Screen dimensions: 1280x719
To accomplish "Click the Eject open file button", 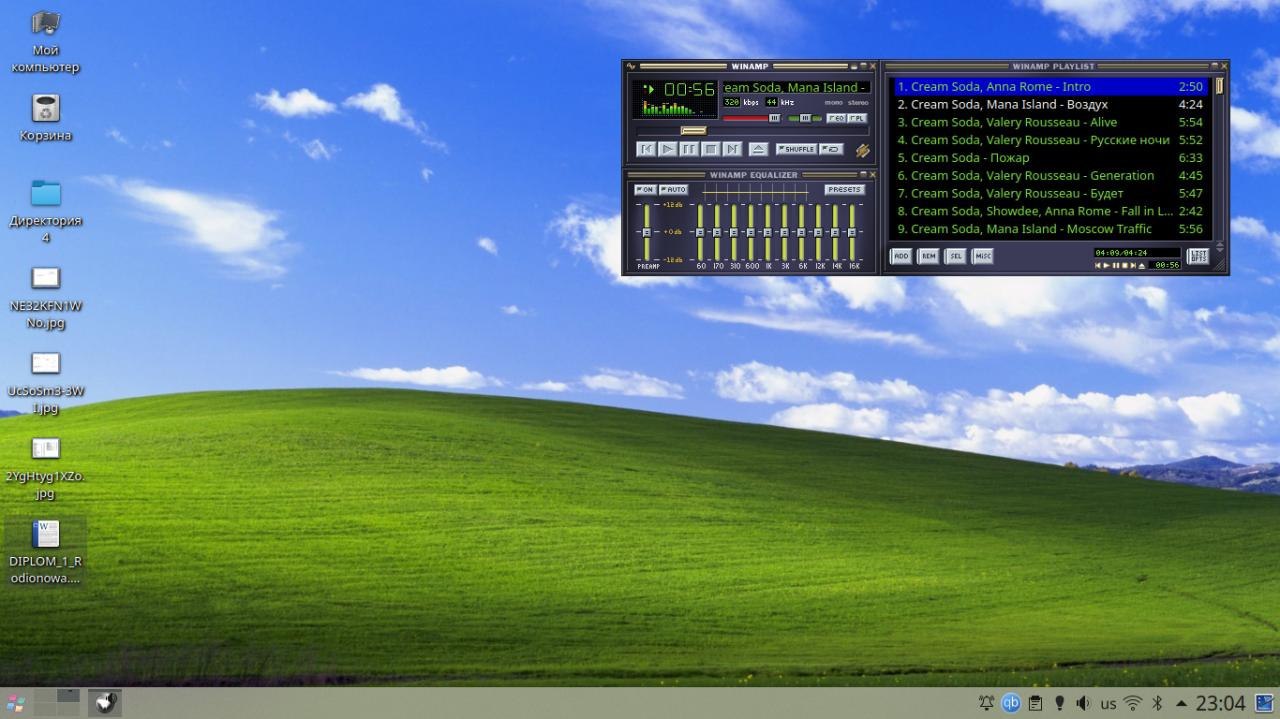I will (x=758, y=149).
